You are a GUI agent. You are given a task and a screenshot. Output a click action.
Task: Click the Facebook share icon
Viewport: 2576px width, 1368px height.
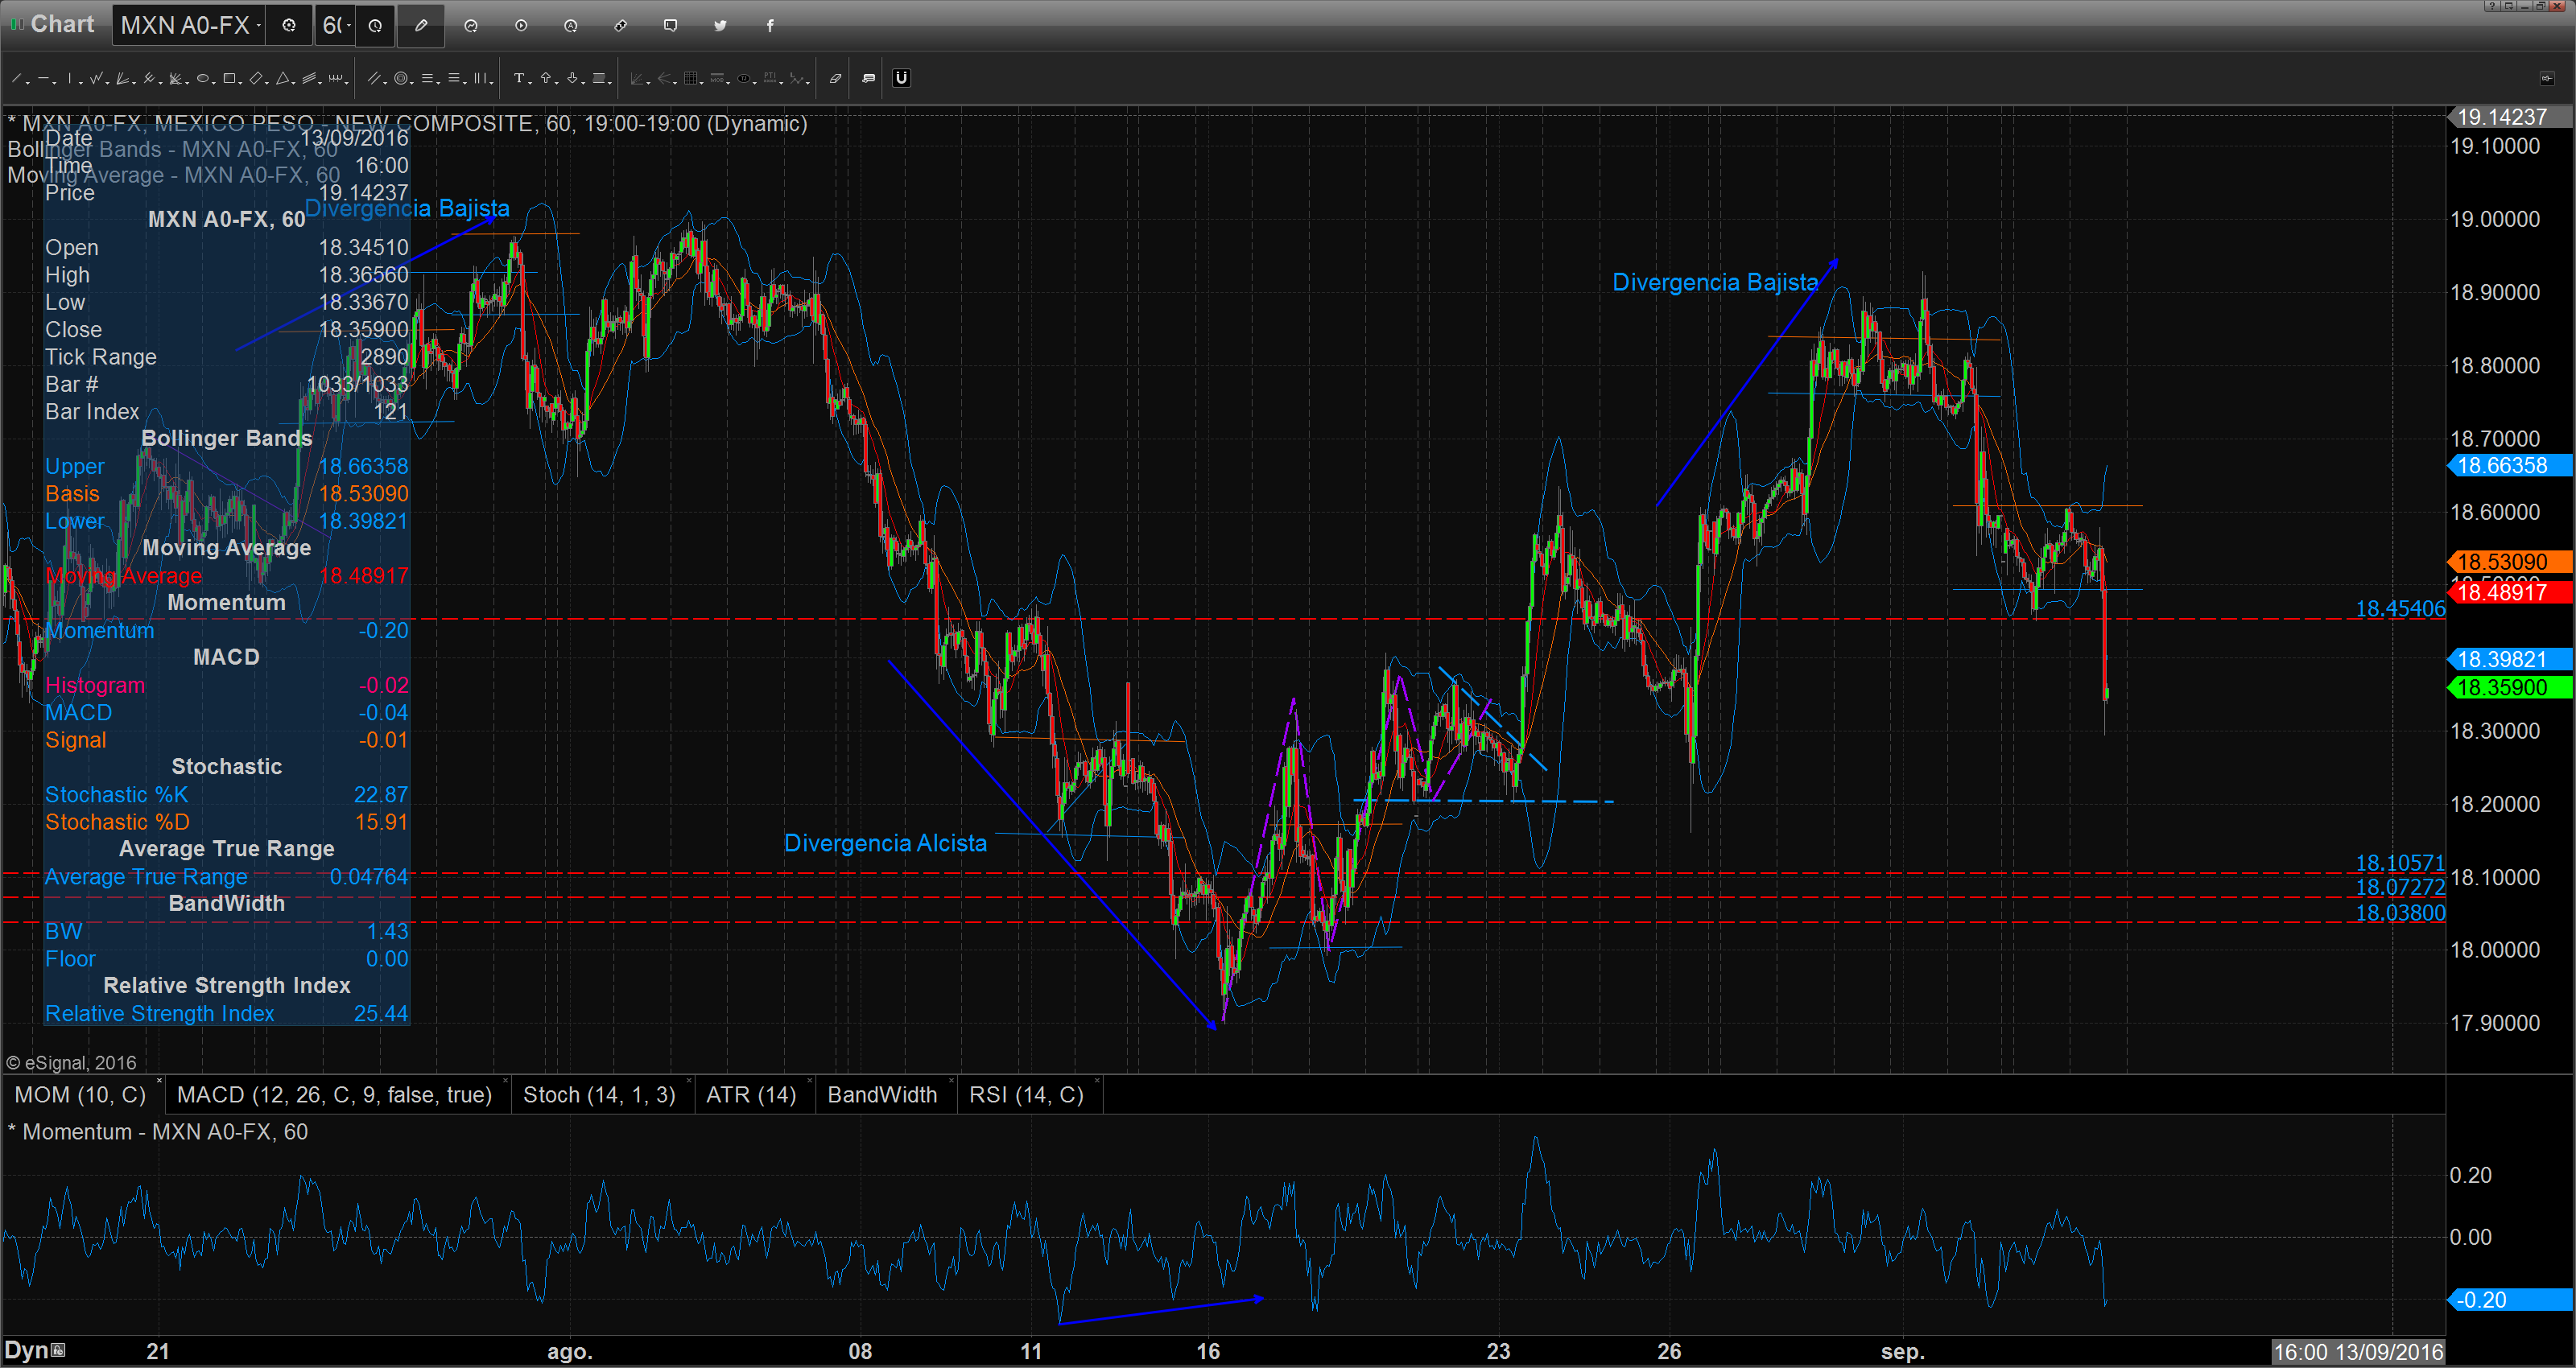(x=770, y=25)
